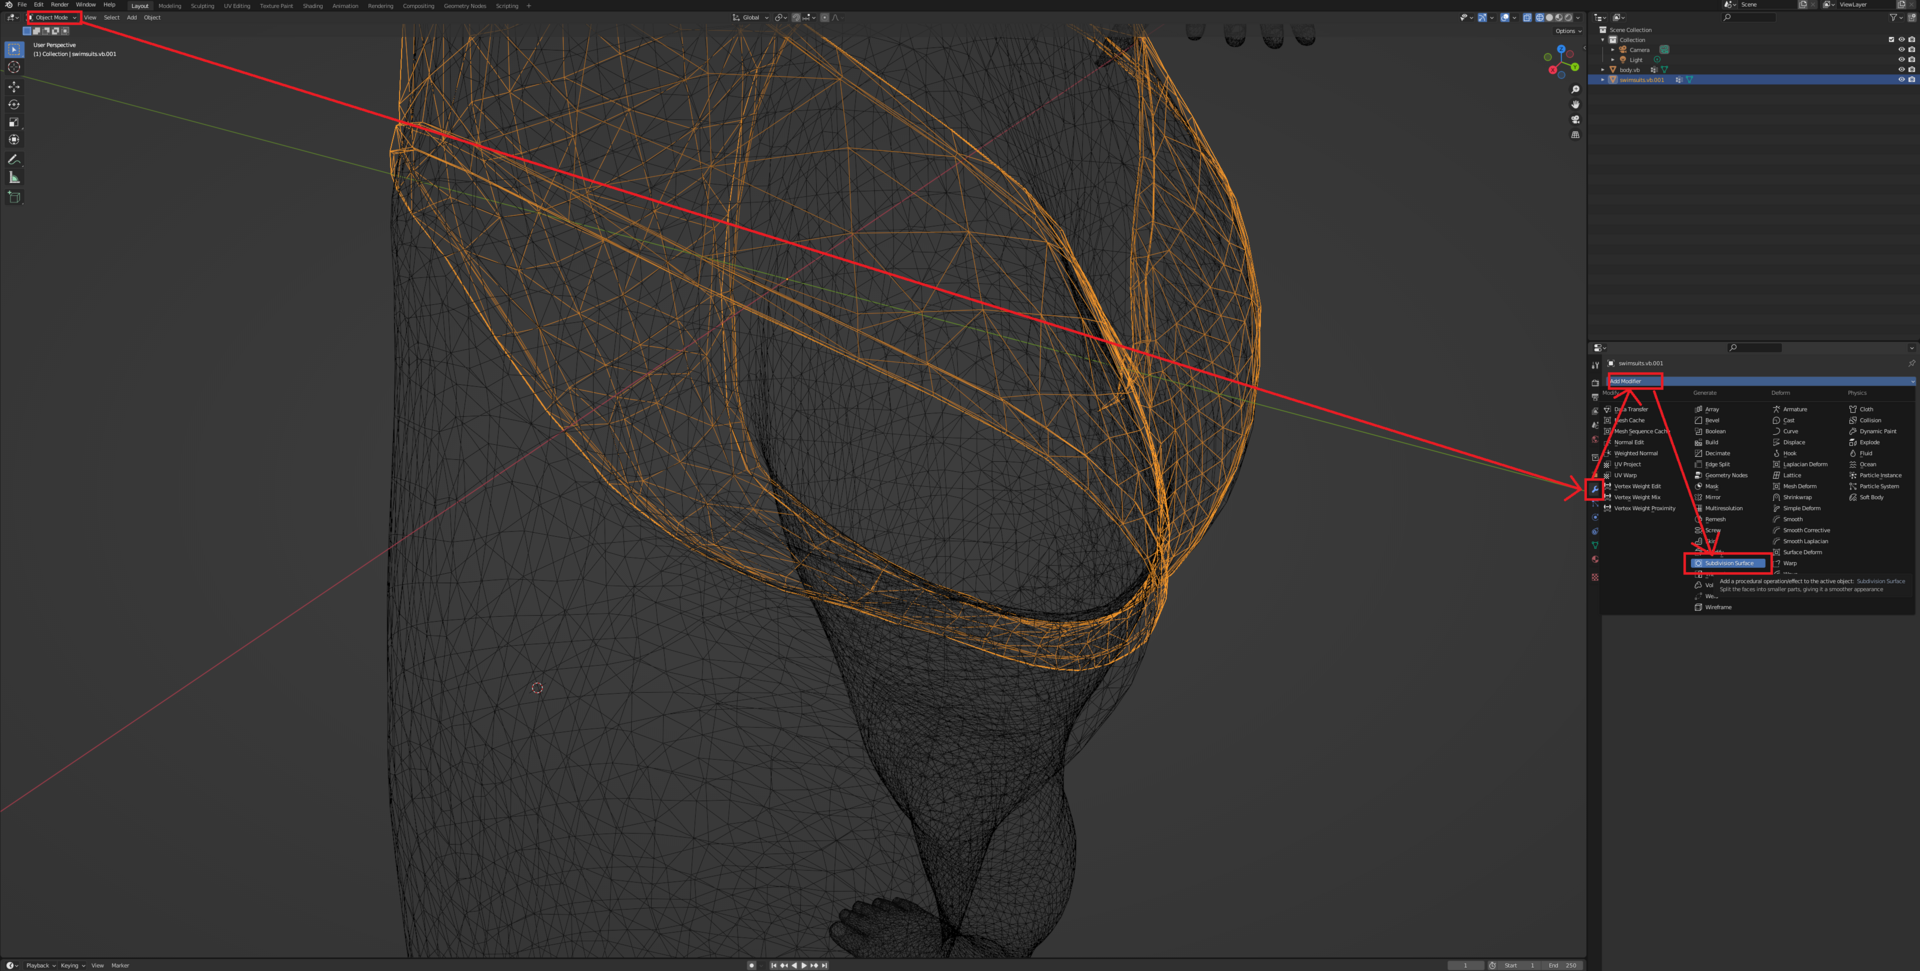
Task: Open the Global transform orientation dropdown
Action: click(x=751, y=17)
